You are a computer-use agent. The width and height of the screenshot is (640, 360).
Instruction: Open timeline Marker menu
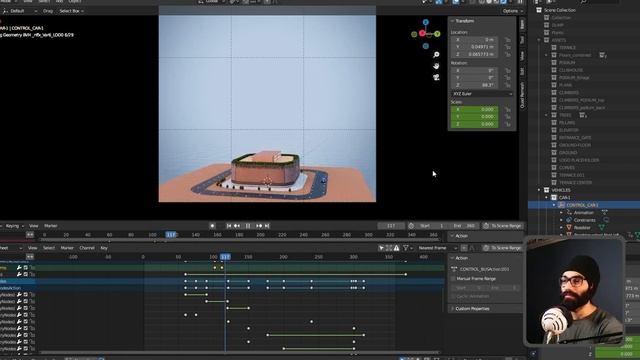[51, 226]
